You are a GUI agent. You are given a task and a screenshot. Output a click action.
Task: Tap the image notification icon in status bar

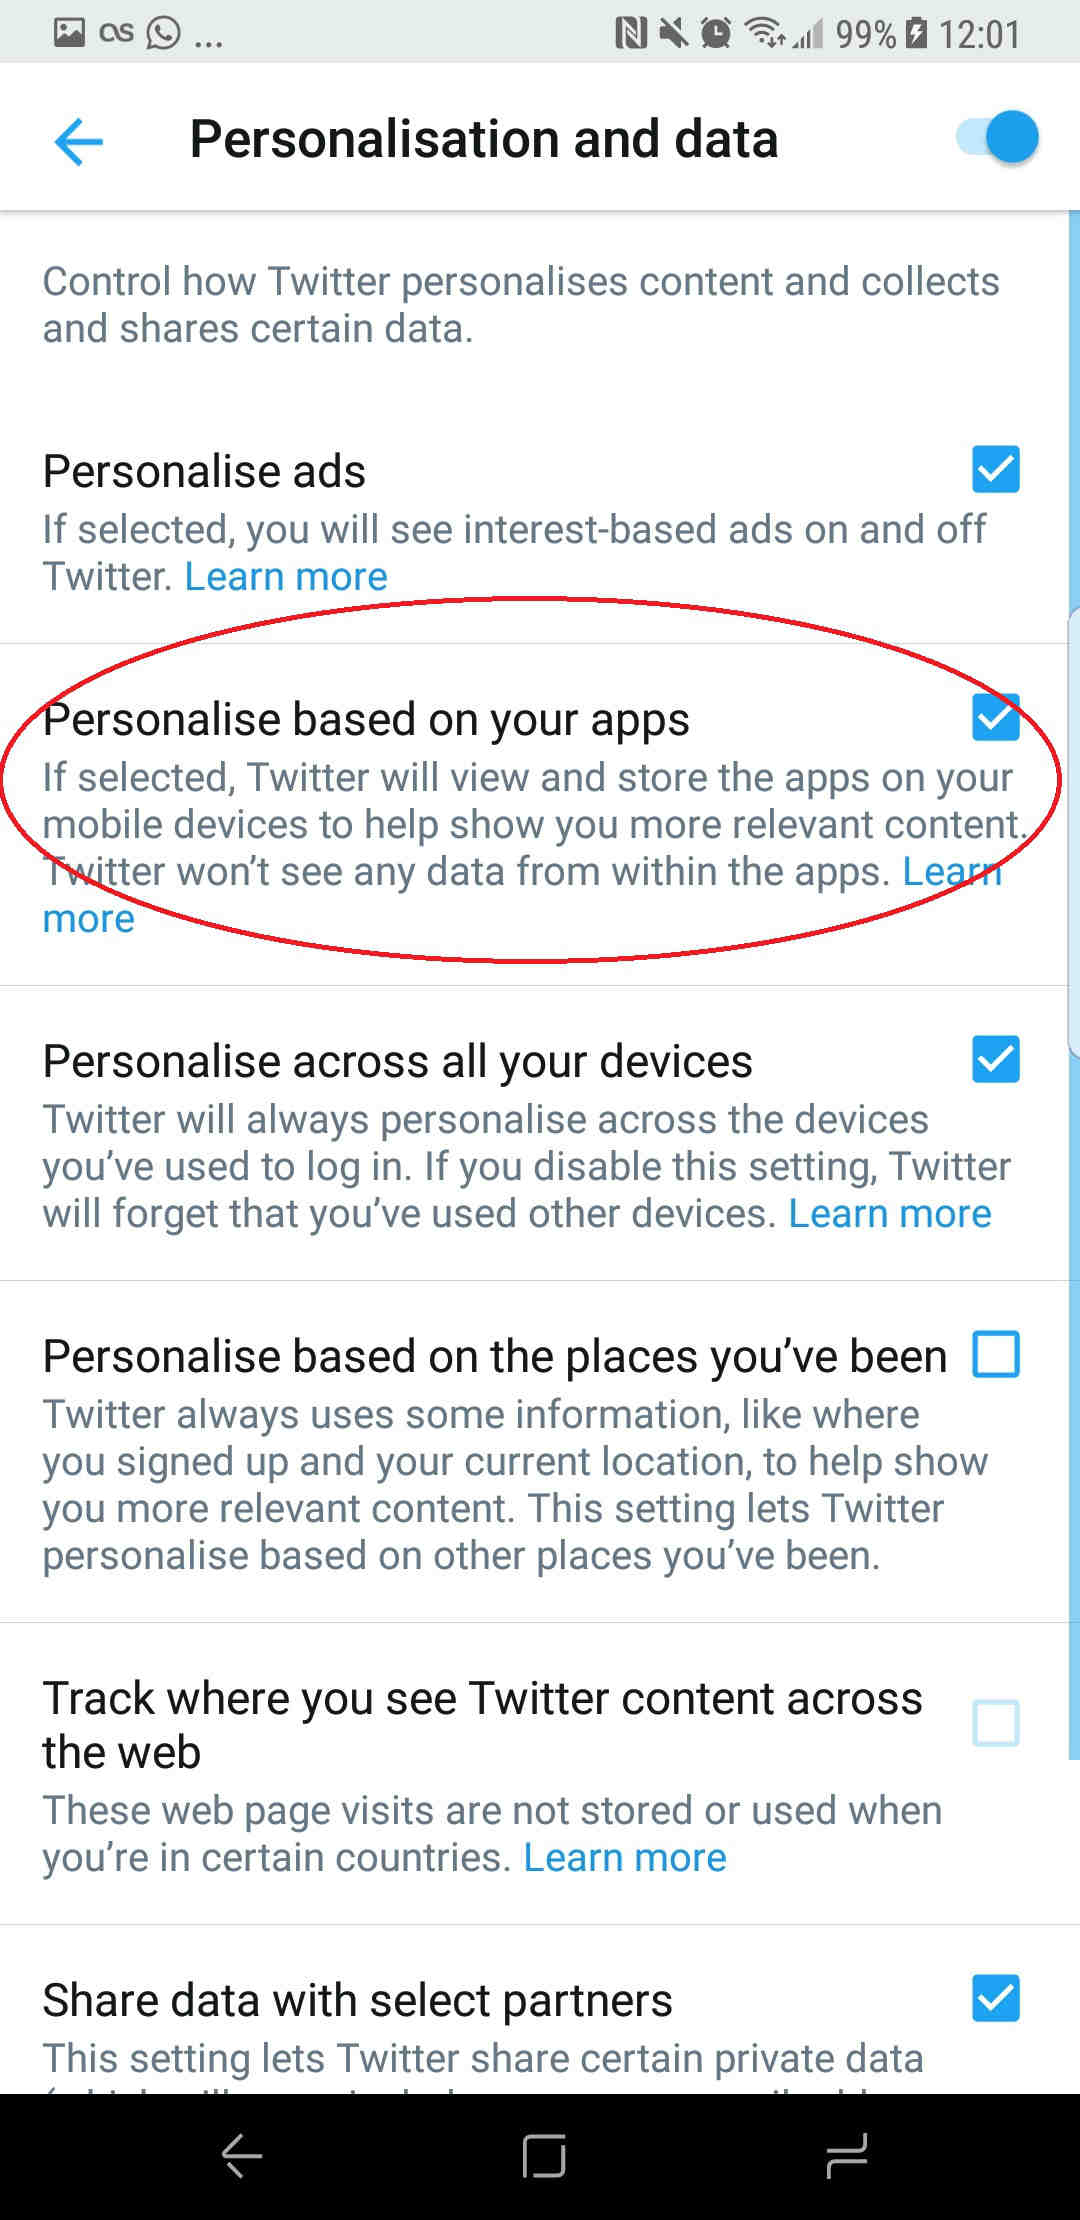(x=69, y=32)
